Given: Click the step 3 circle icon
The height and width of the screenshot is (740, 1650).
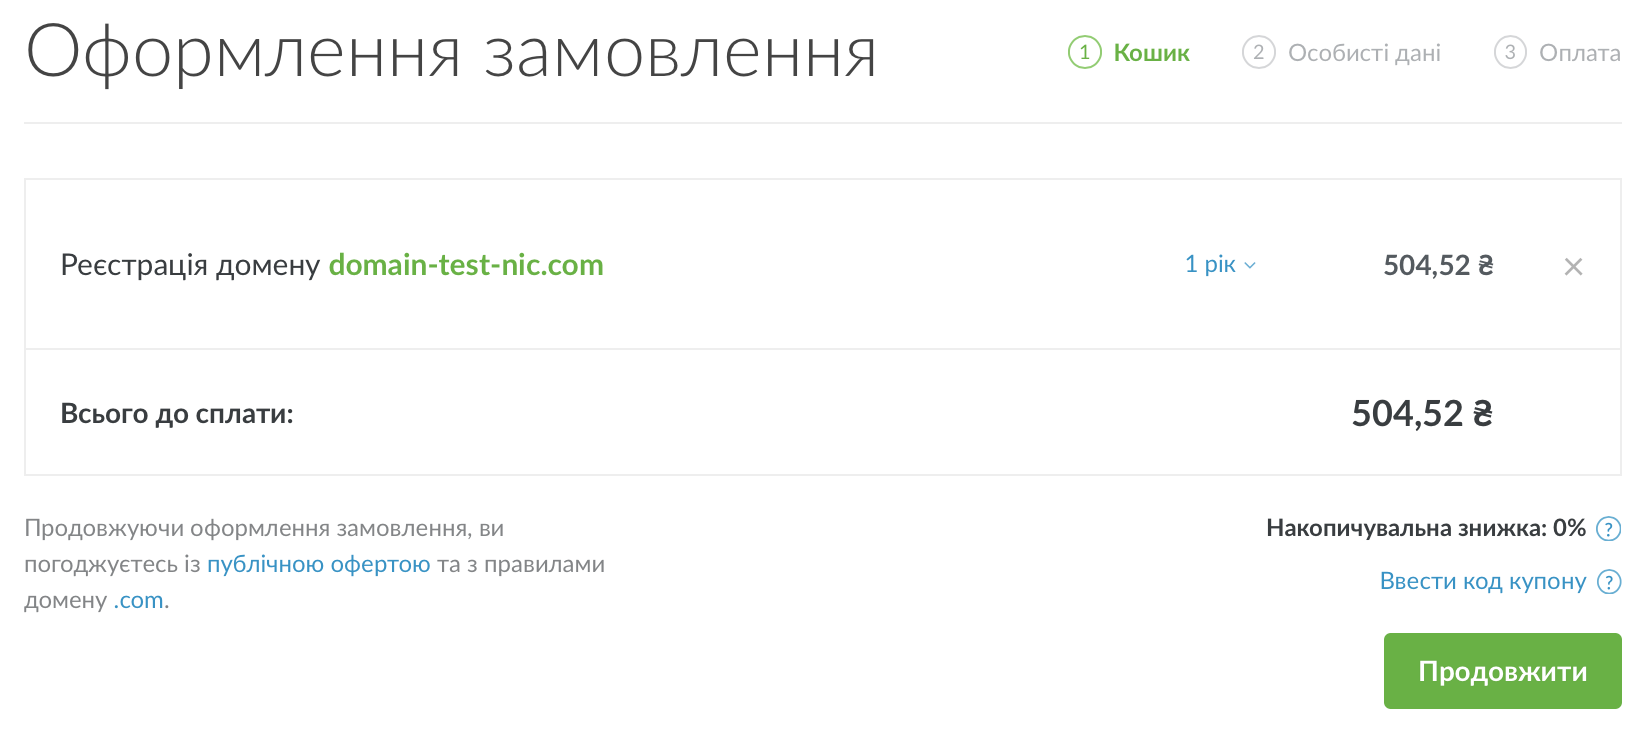Looking at the screenshot, I should pyautogui.click(x=1509, y=52).
